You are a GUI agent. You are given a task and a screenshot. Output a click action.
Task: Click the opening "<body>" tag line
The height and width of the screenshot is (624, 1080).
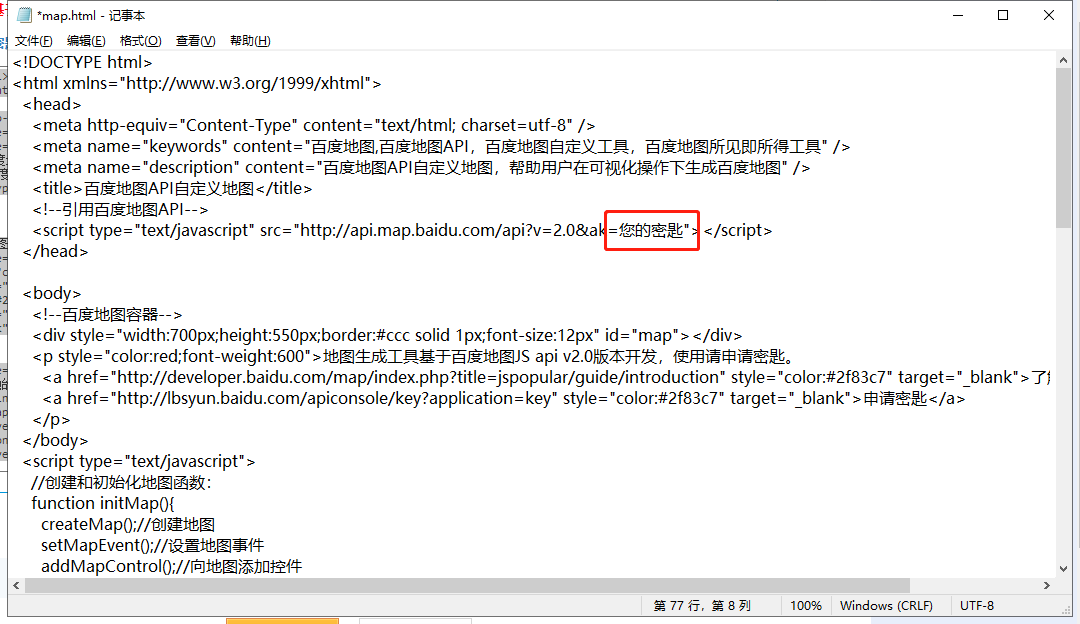coord(52,293)
